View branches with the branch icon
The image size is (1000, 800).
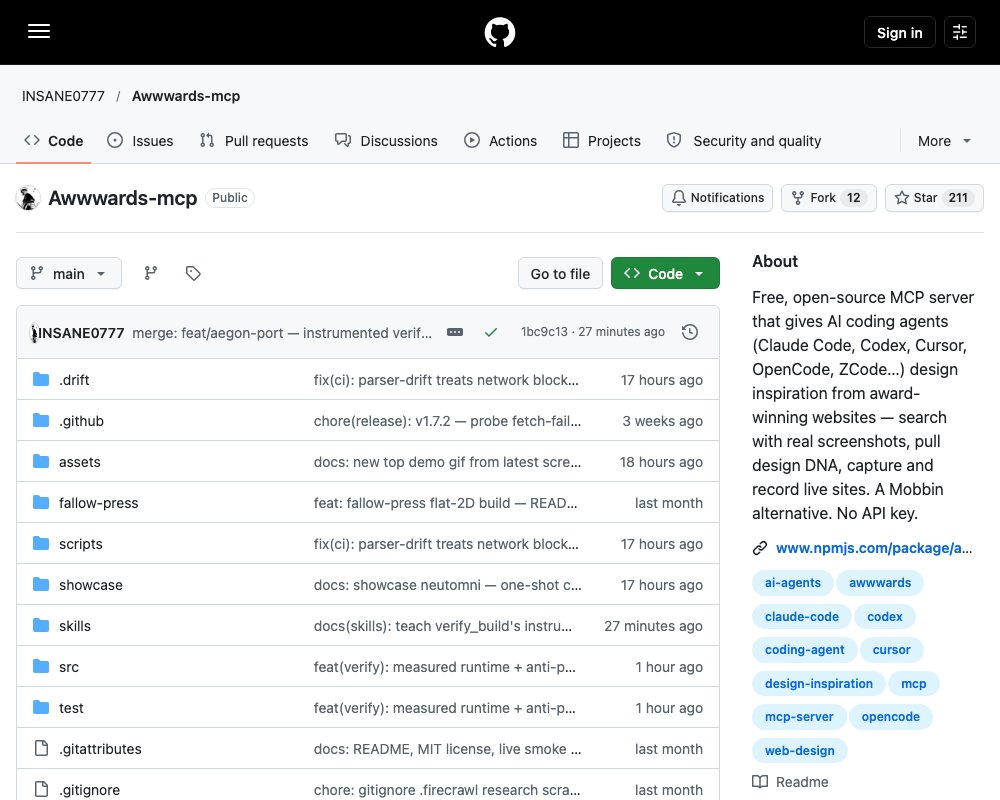(151, 273)
